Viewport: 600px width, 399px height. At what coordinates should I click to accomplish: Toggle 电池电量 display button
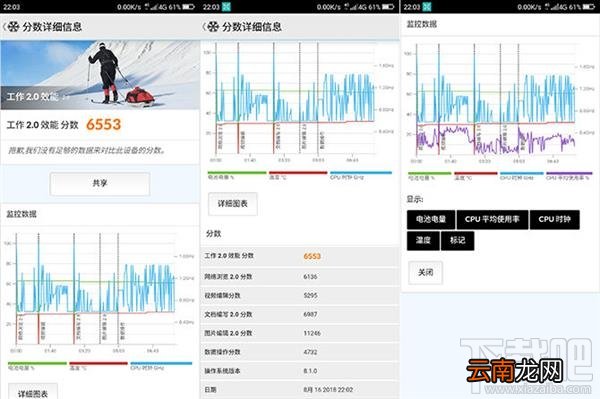point(431,220)
